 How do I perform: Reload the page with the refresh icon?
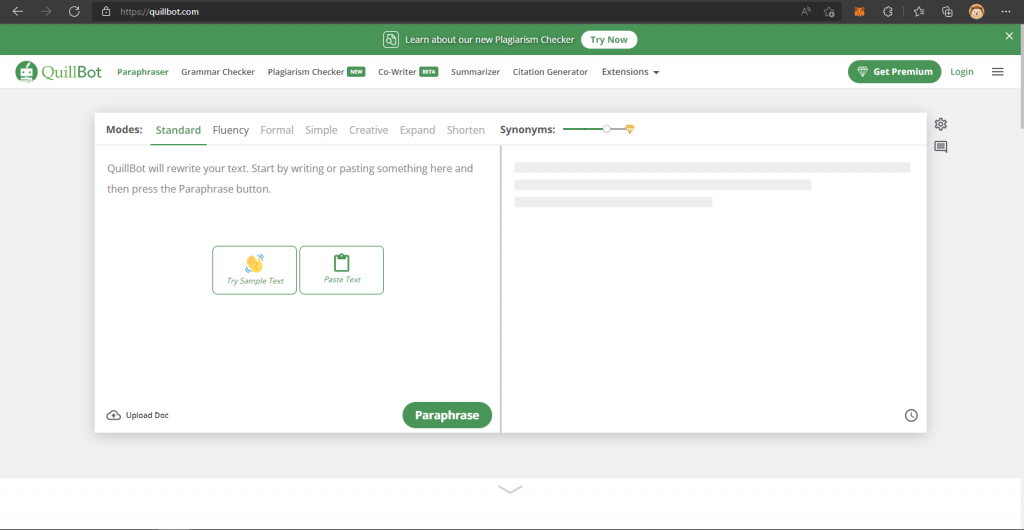coord(74,11)
